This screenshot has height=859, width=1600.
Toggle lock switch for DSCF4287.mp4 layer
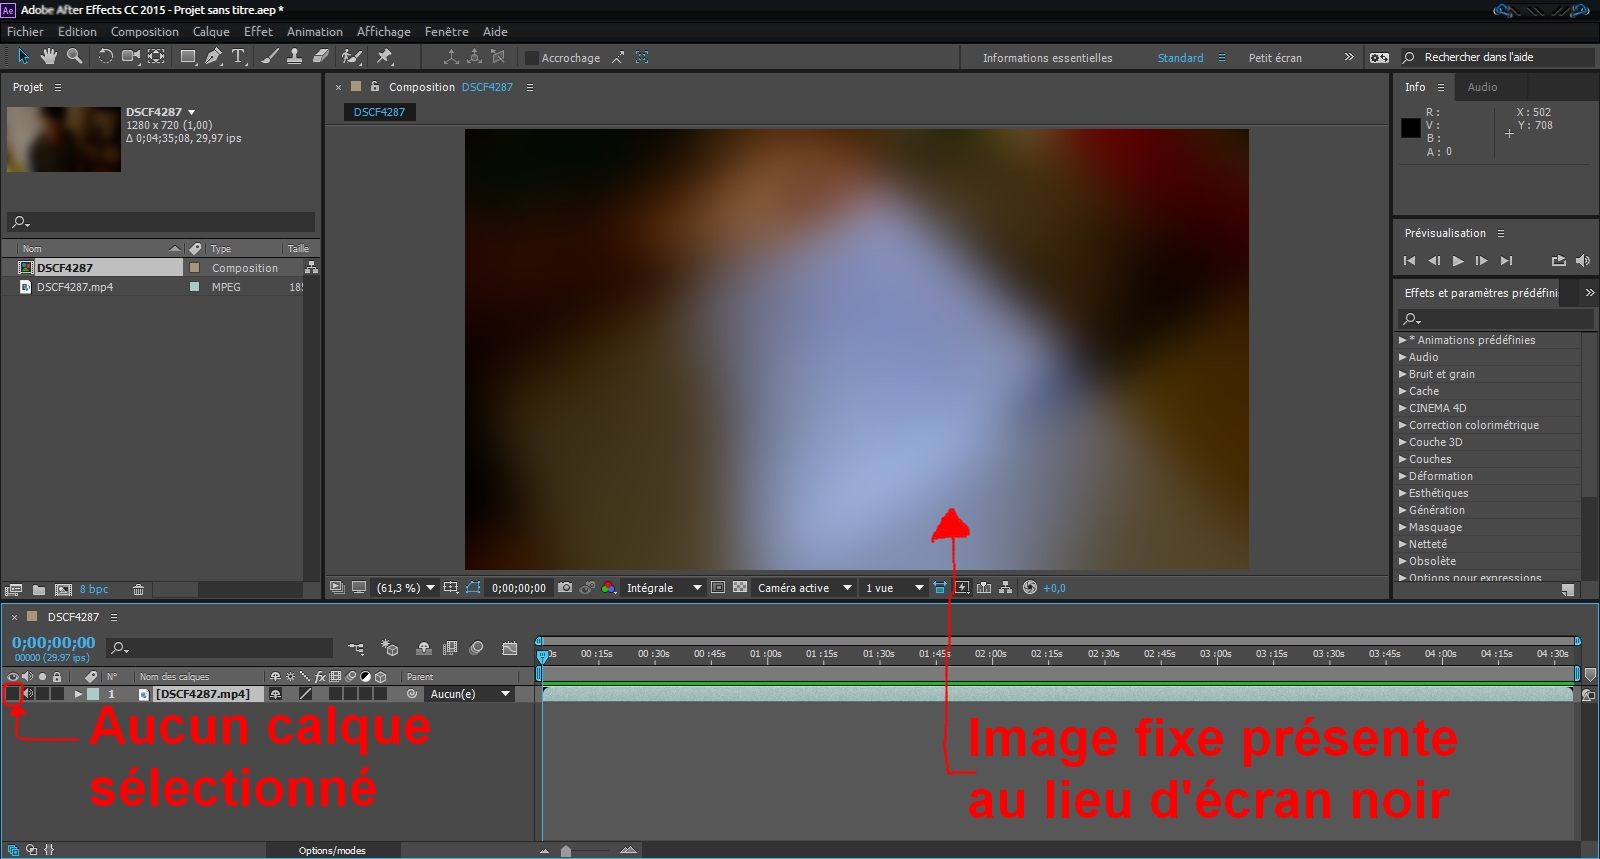57,694
